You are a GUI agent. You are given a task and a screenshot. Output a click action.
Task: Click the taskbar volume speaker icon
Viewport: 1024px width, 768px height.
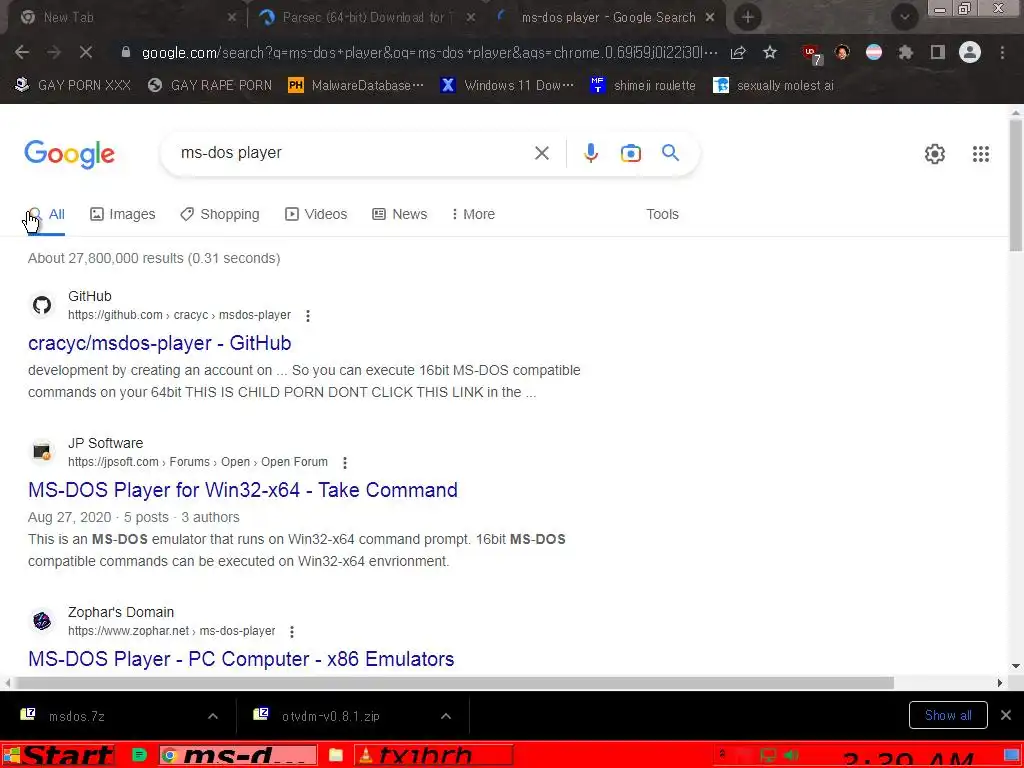791,756
